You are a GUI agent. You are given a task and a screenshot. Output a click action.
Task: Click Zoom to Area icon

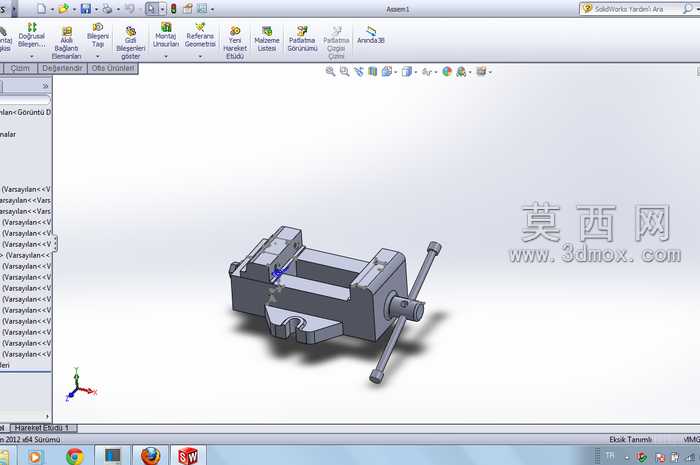(x=345, y=71)
